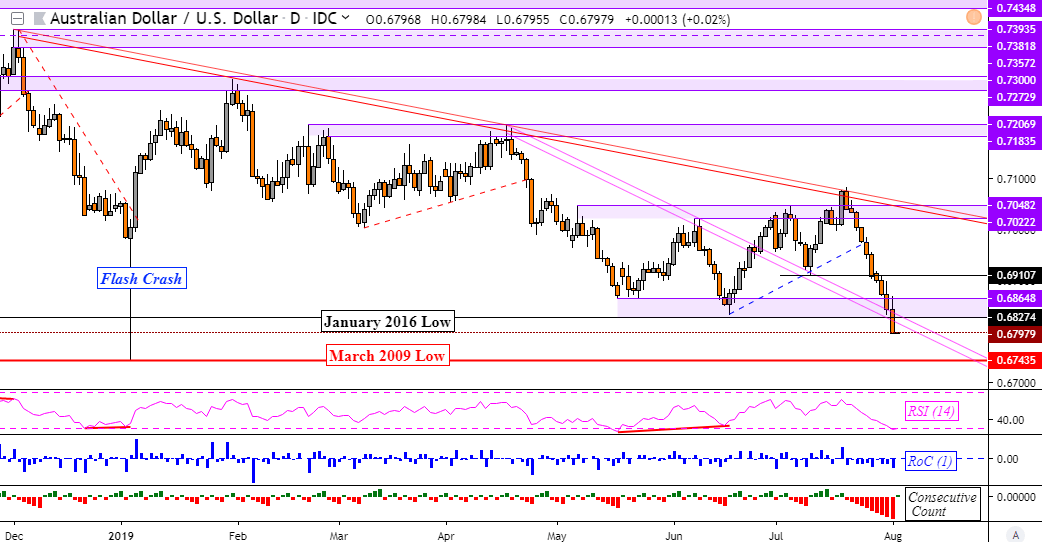Click the Mar date on the time axis
This screenshot has height=542, width=1042.
tap(339, 535)
